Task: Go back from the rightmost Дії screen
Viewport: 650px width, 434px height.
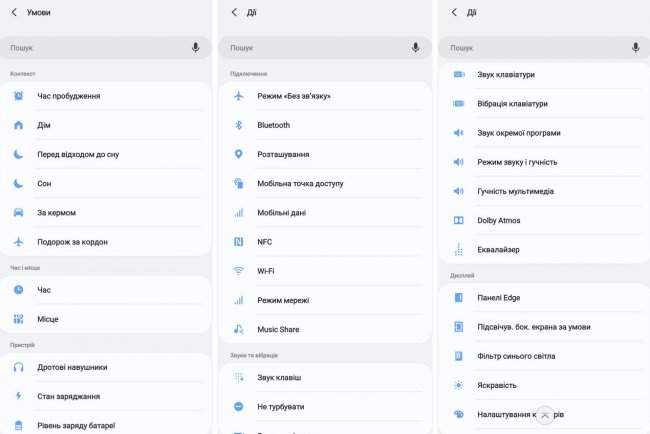Action: [x=454, y=12]
